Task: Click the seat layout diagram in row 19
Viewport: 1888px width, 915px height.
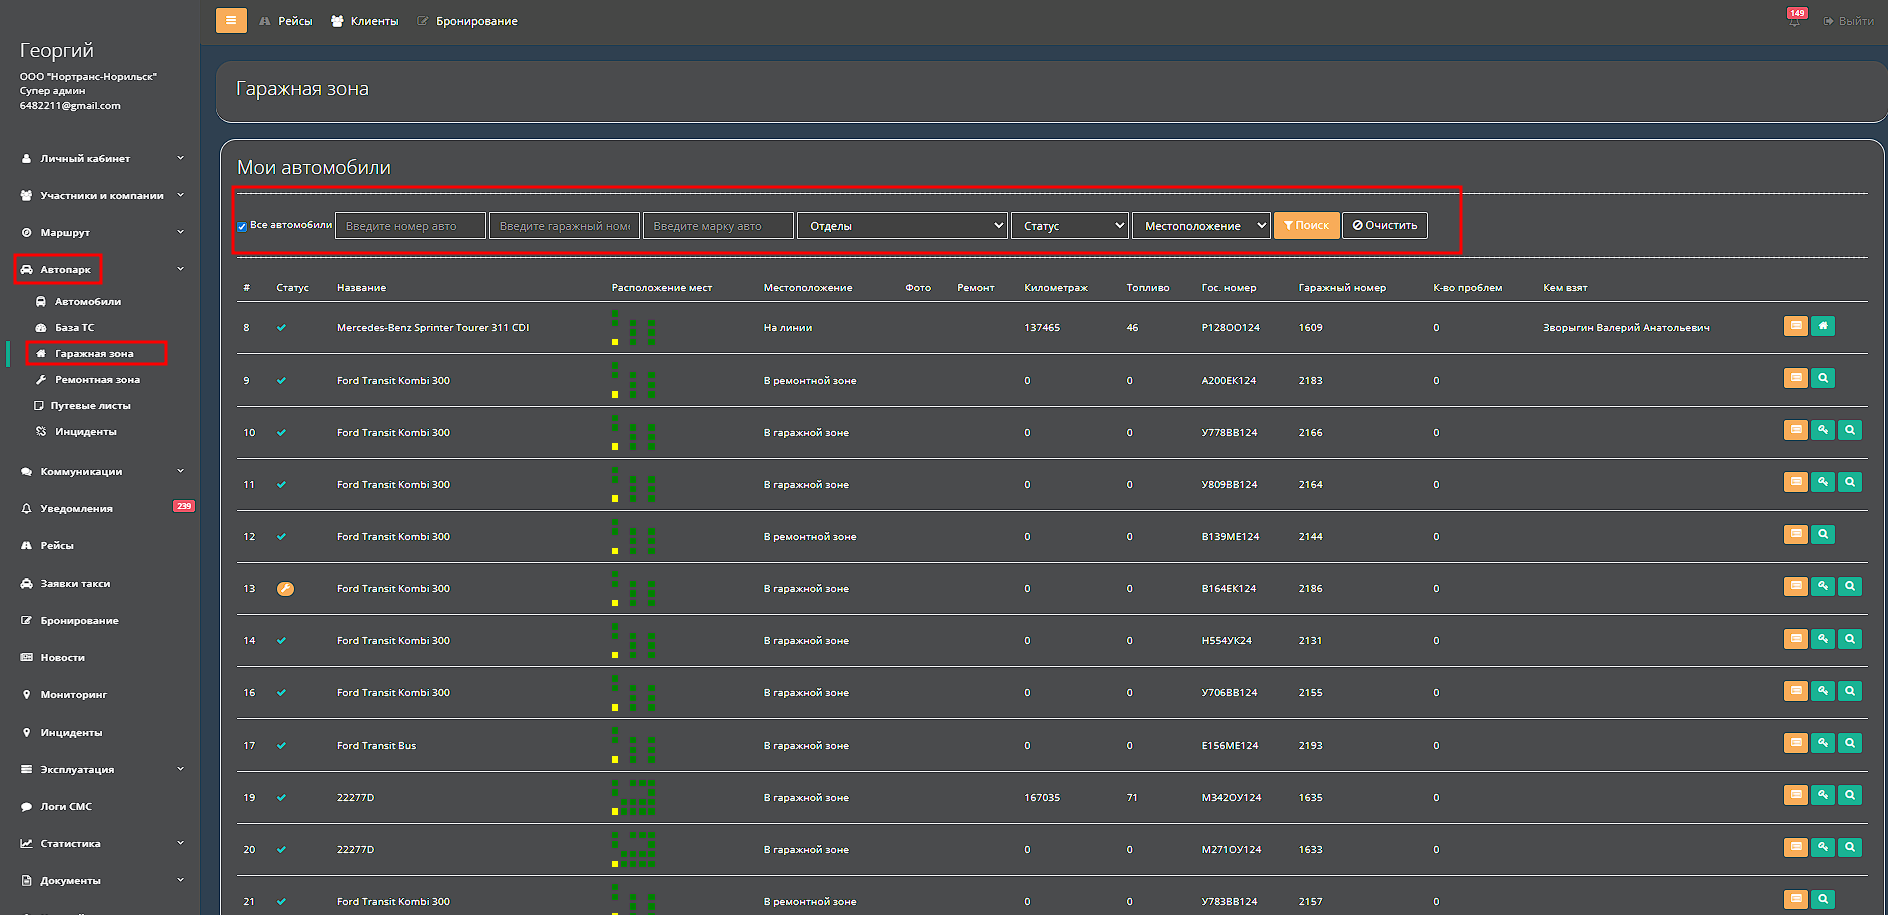Action: click(634, 797)
